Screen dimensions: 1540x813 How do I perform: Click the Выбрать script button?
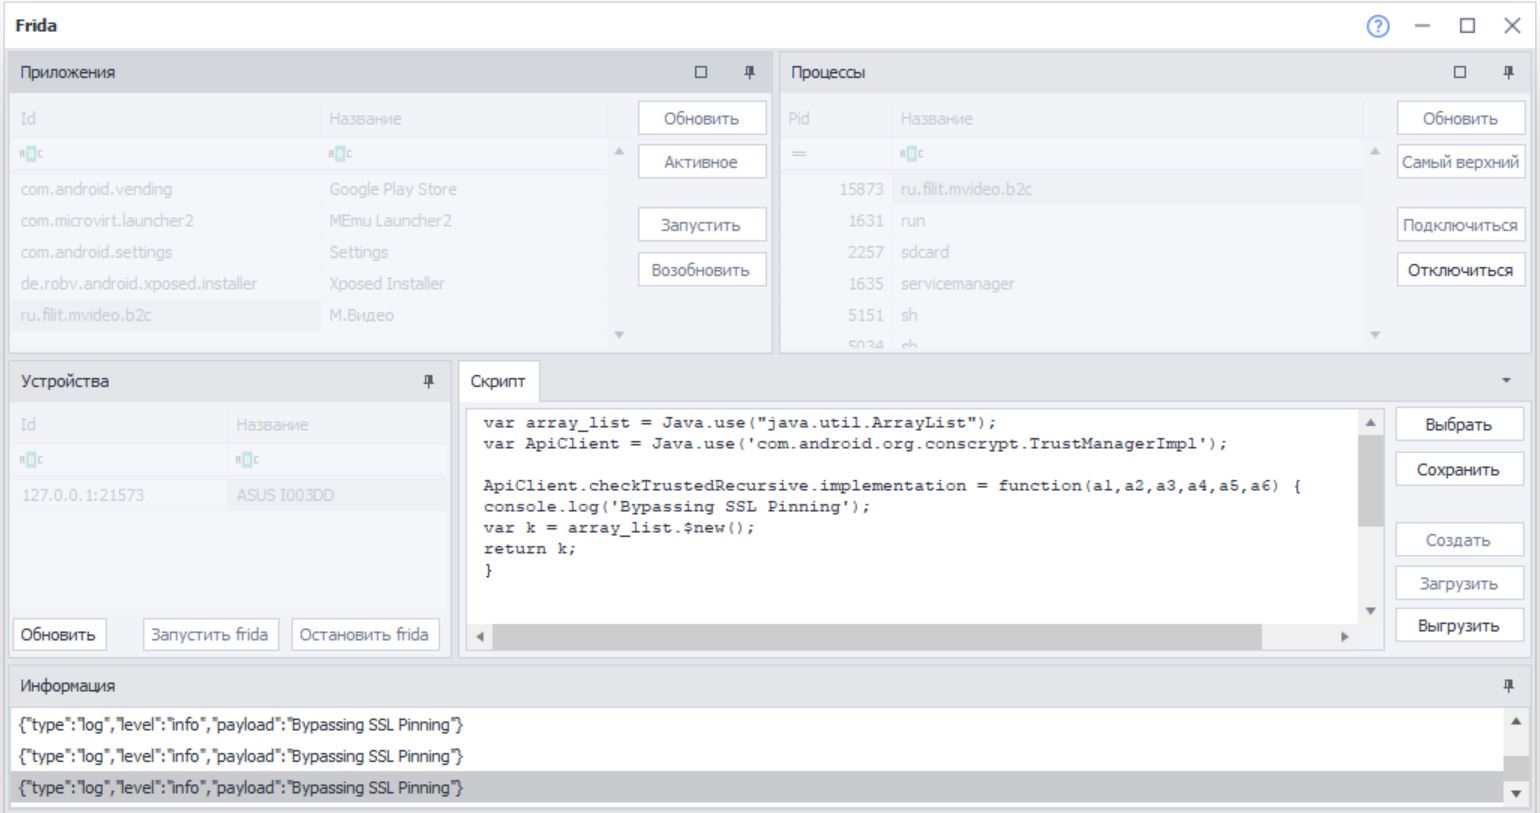1459,425
